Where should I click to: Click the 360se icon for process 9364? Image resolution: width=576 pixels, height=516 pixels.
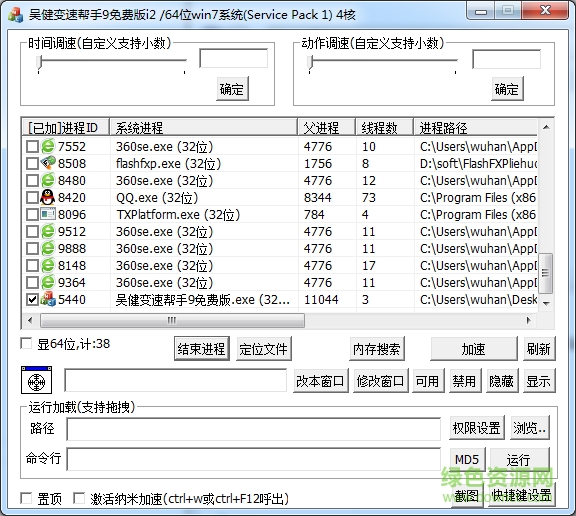coord(48,282)
